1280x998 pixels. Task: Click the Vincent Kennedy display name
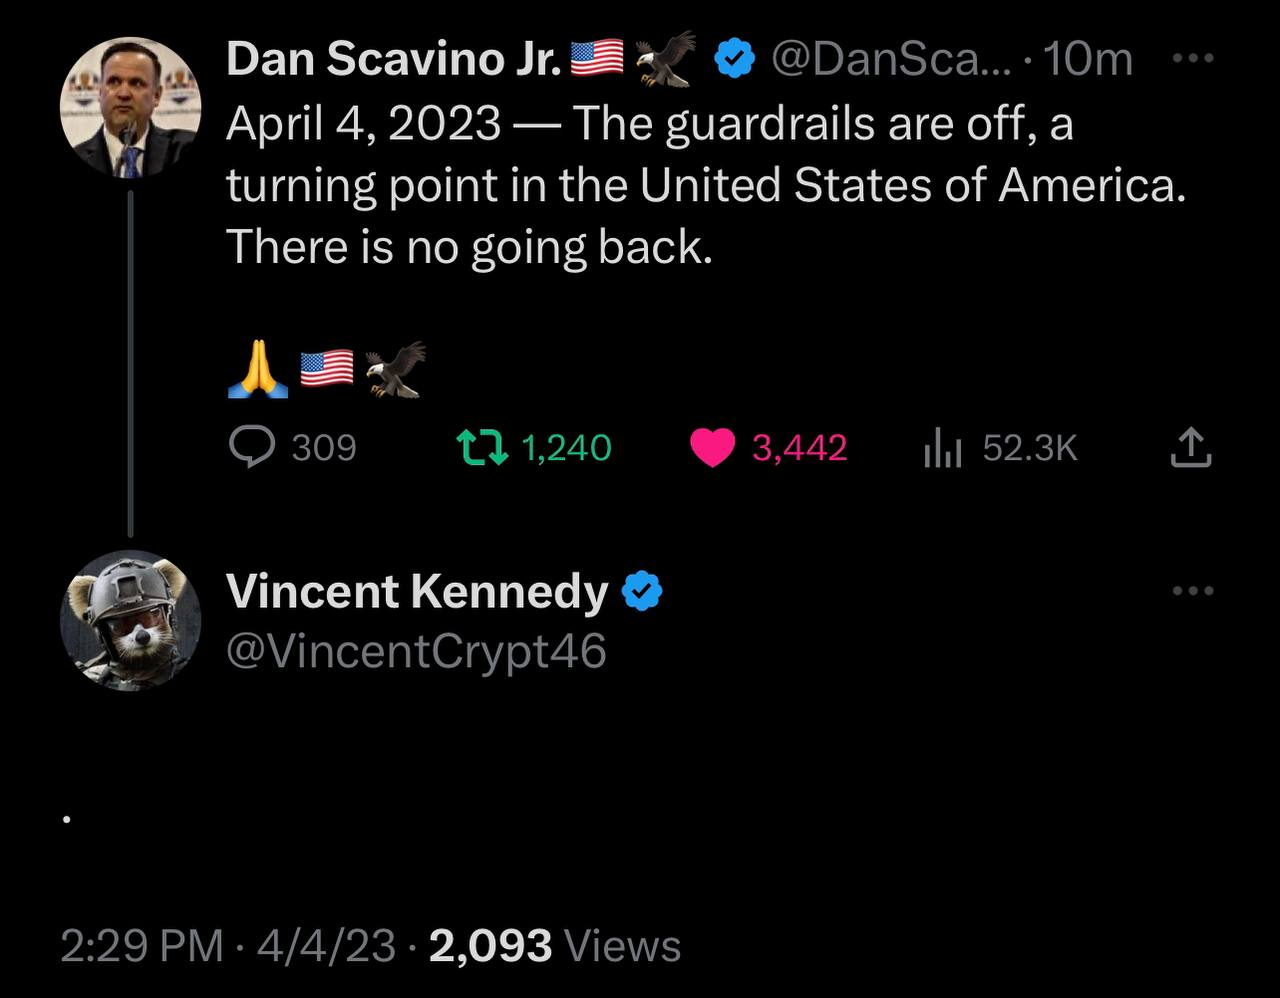tap(416, 591)
